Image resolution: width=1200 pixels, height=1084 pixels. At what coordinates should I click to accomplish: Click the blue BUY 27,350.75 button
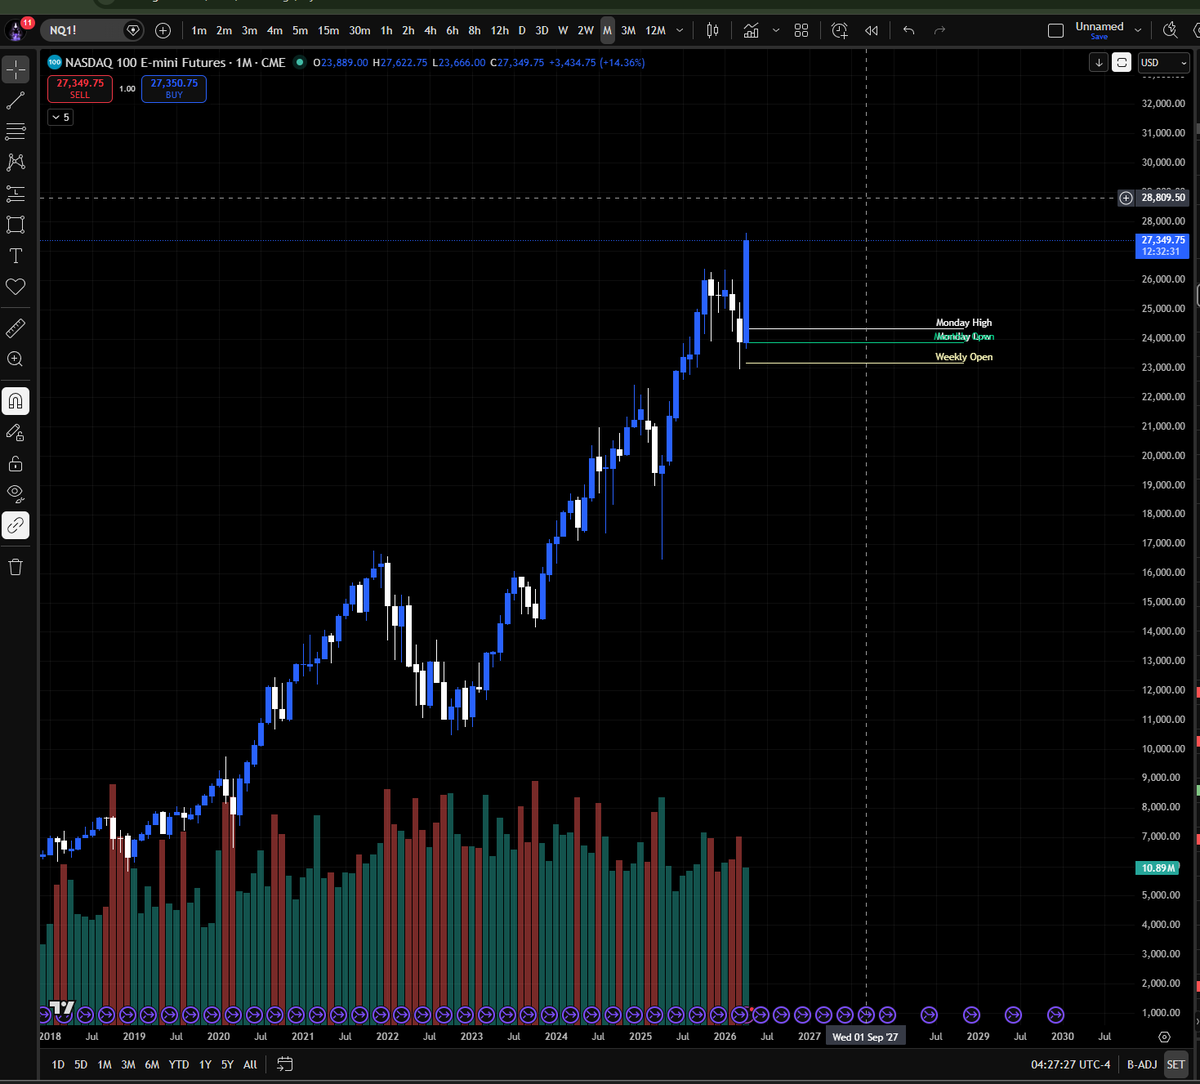[174, 89]
